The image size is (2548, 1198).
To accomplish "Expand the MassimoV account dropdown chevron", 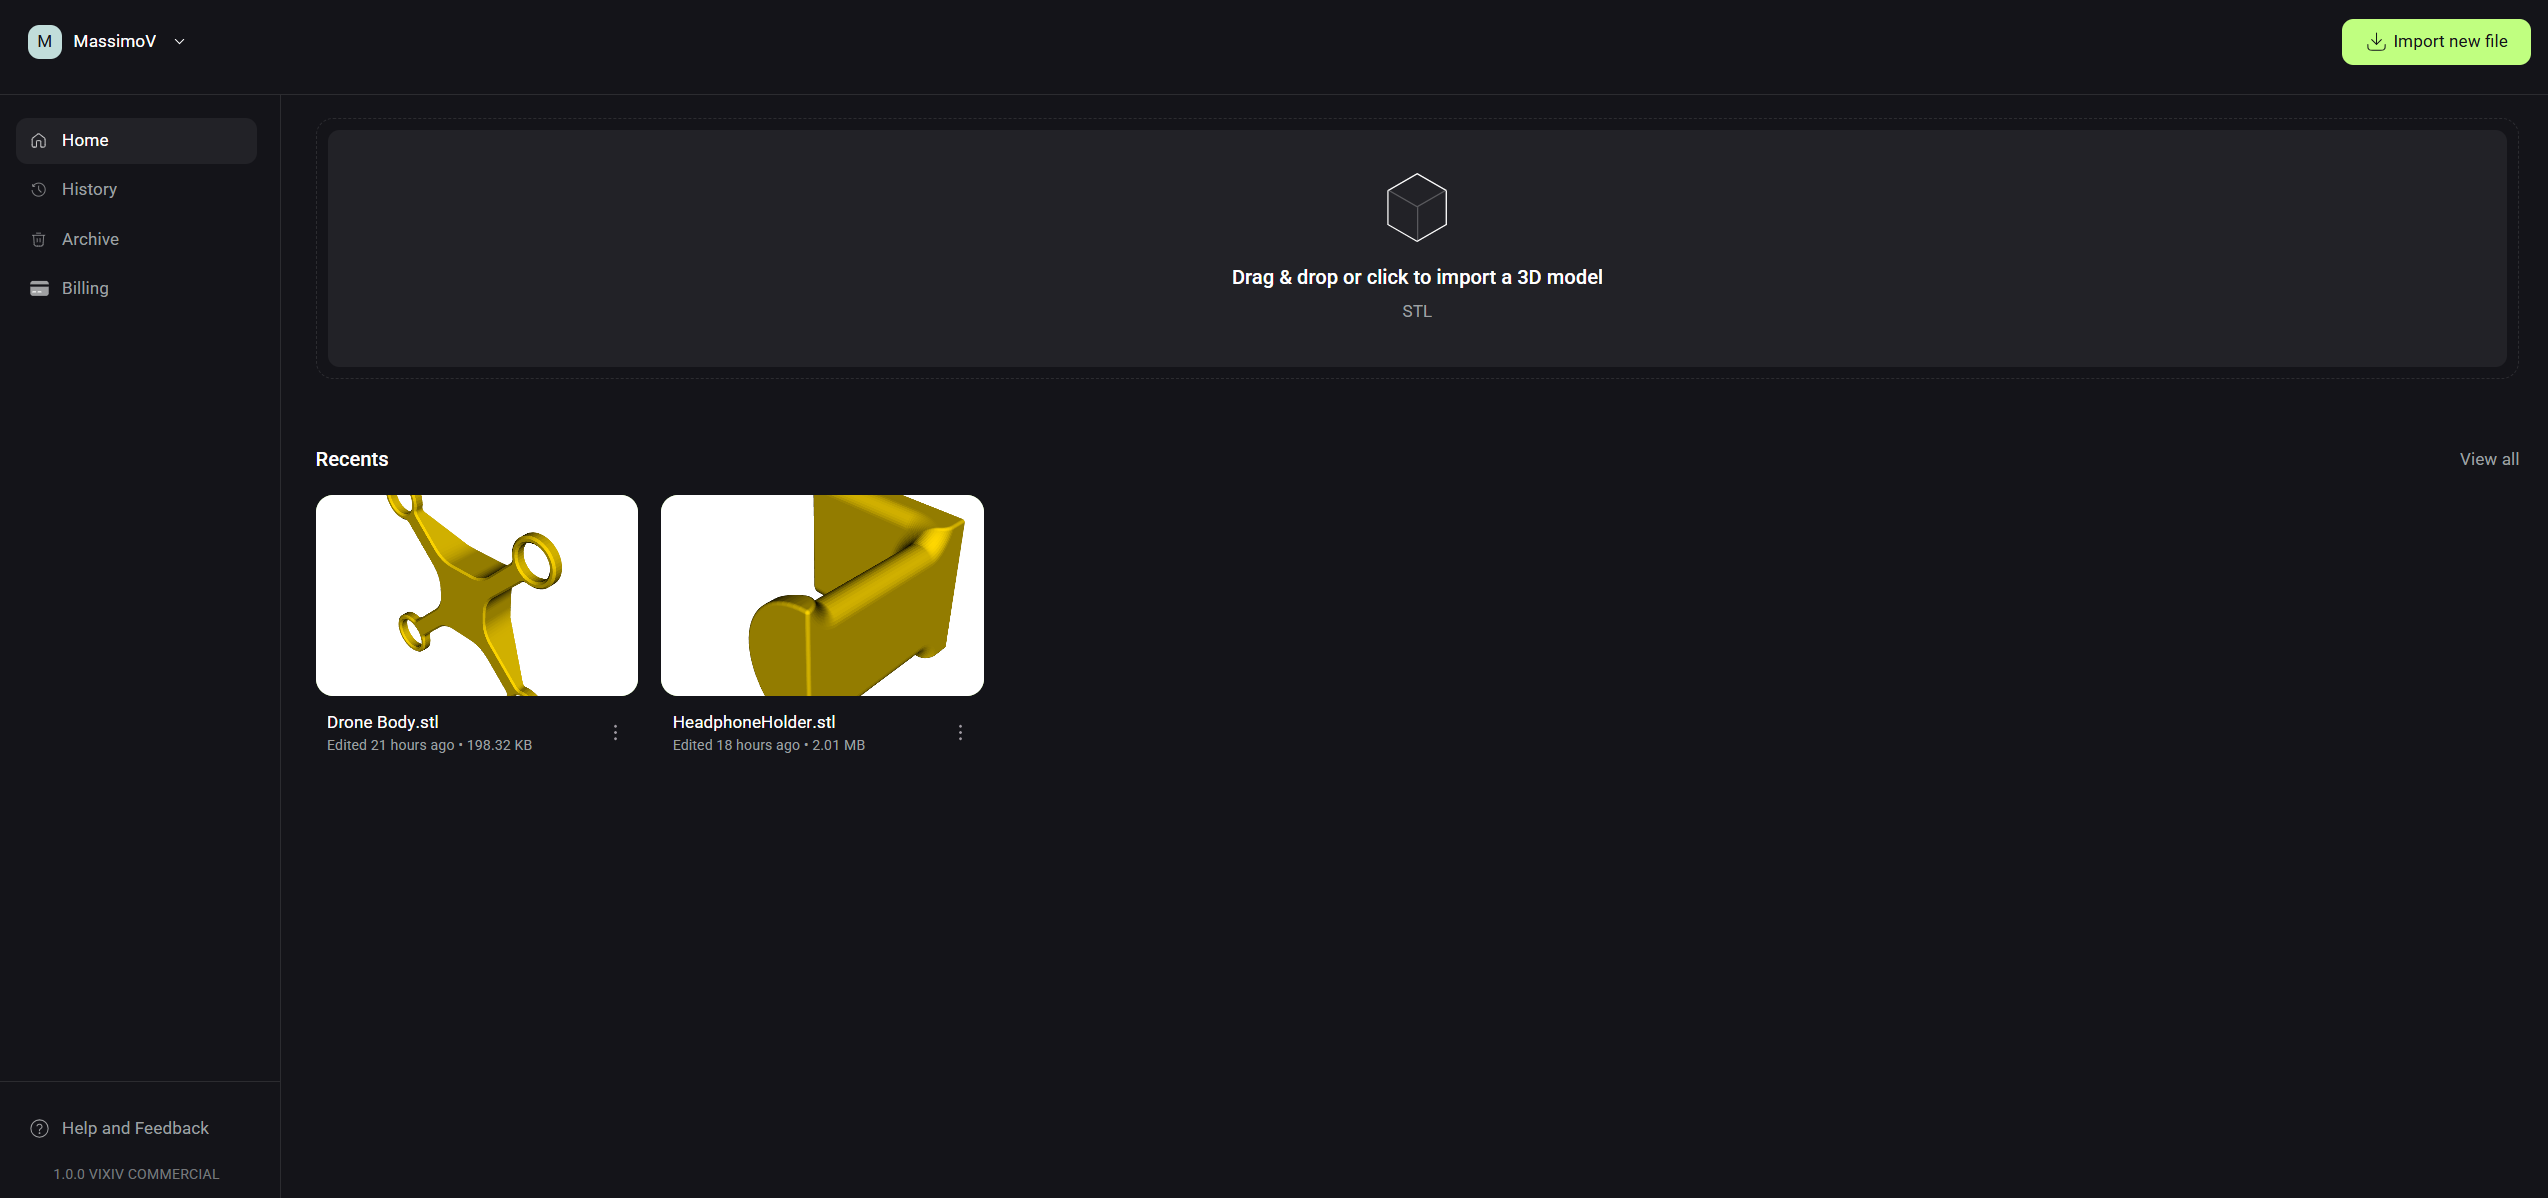I will point(180,42).
